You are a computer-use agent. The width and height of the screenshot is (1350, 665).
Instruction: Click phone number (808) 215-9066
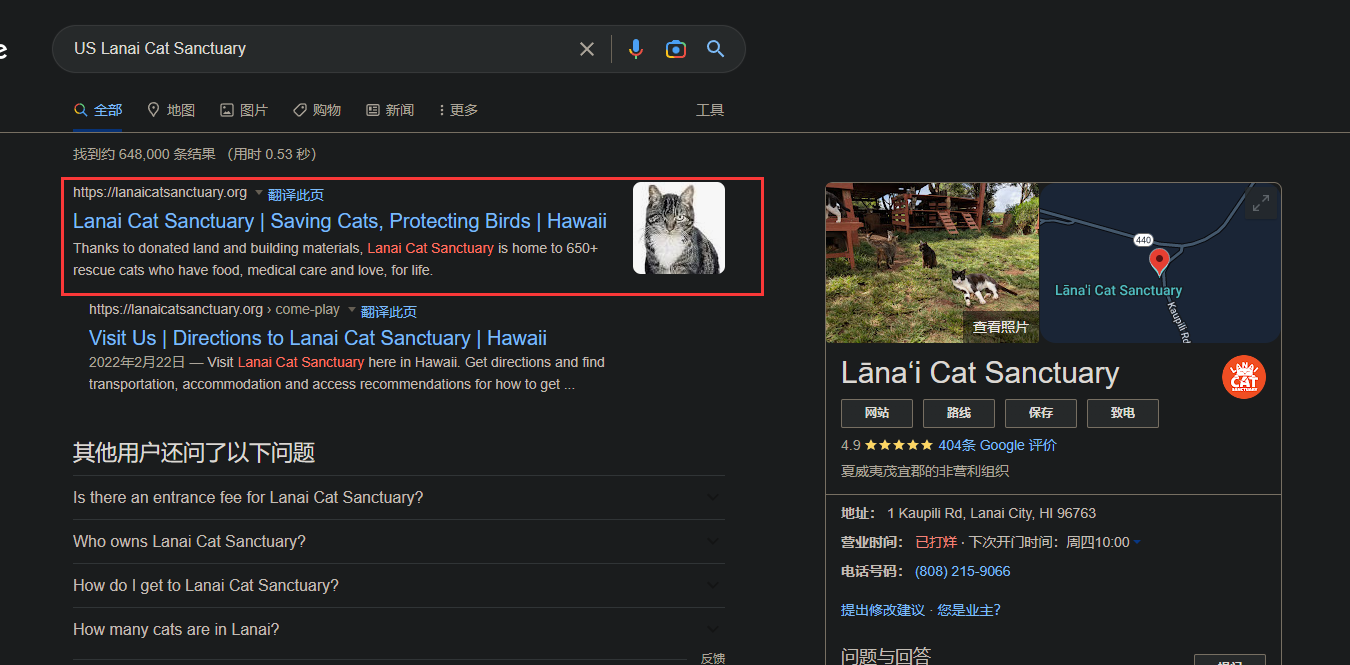coord(963,571)
